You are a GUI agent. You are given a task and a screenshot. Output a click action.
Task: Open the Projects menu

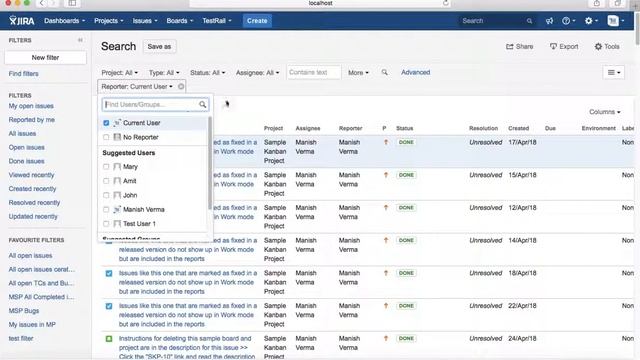pyautogui.click(x=109, y=21)
